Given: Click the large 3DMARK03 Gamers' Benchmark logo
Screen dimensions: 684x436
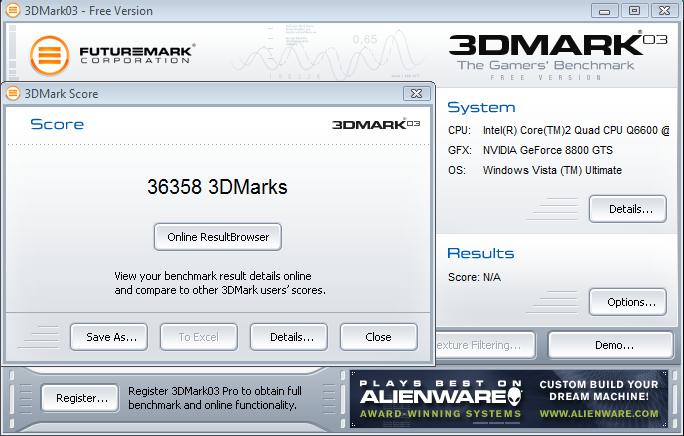Looking at the screenshot, I should 558,55.
